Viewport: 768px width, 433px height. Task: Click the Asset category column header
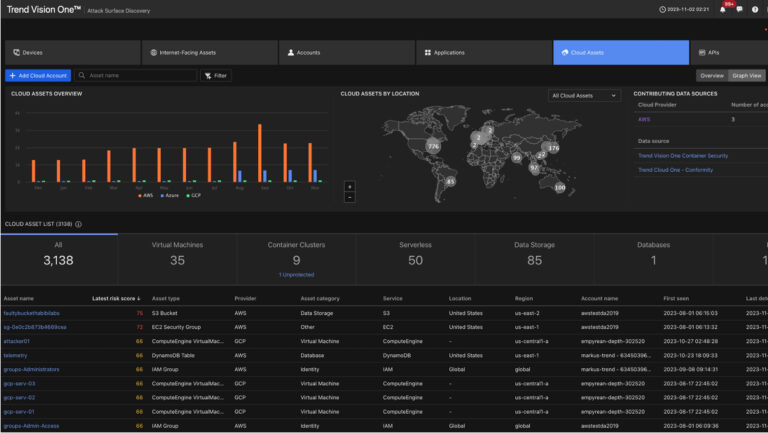320,298
